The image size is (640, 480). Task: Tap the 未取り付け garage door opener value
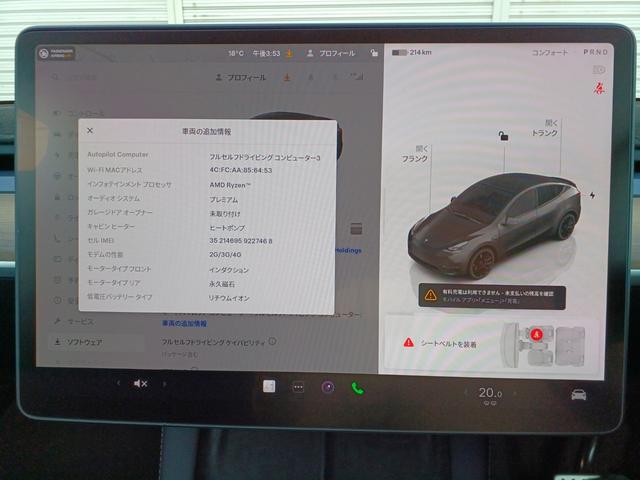pos(225,213)
